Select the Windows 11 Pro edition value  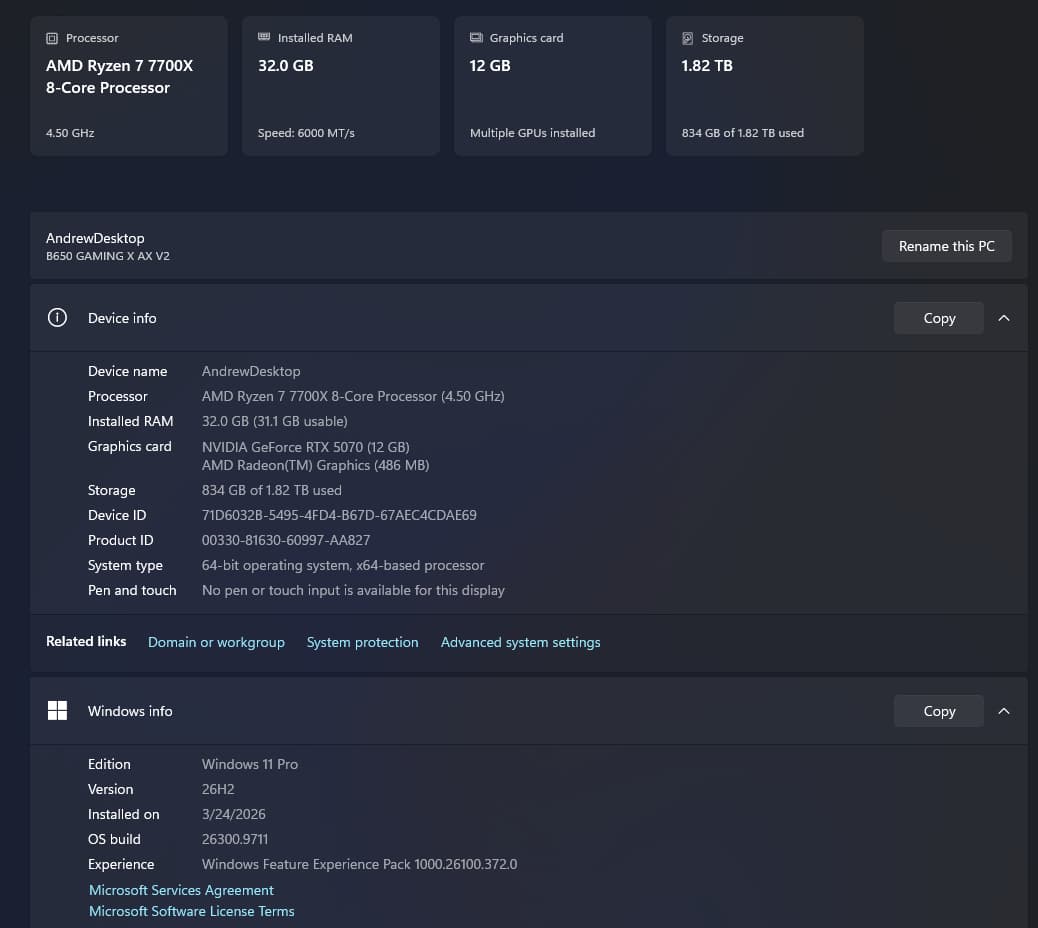coord(250,764)
